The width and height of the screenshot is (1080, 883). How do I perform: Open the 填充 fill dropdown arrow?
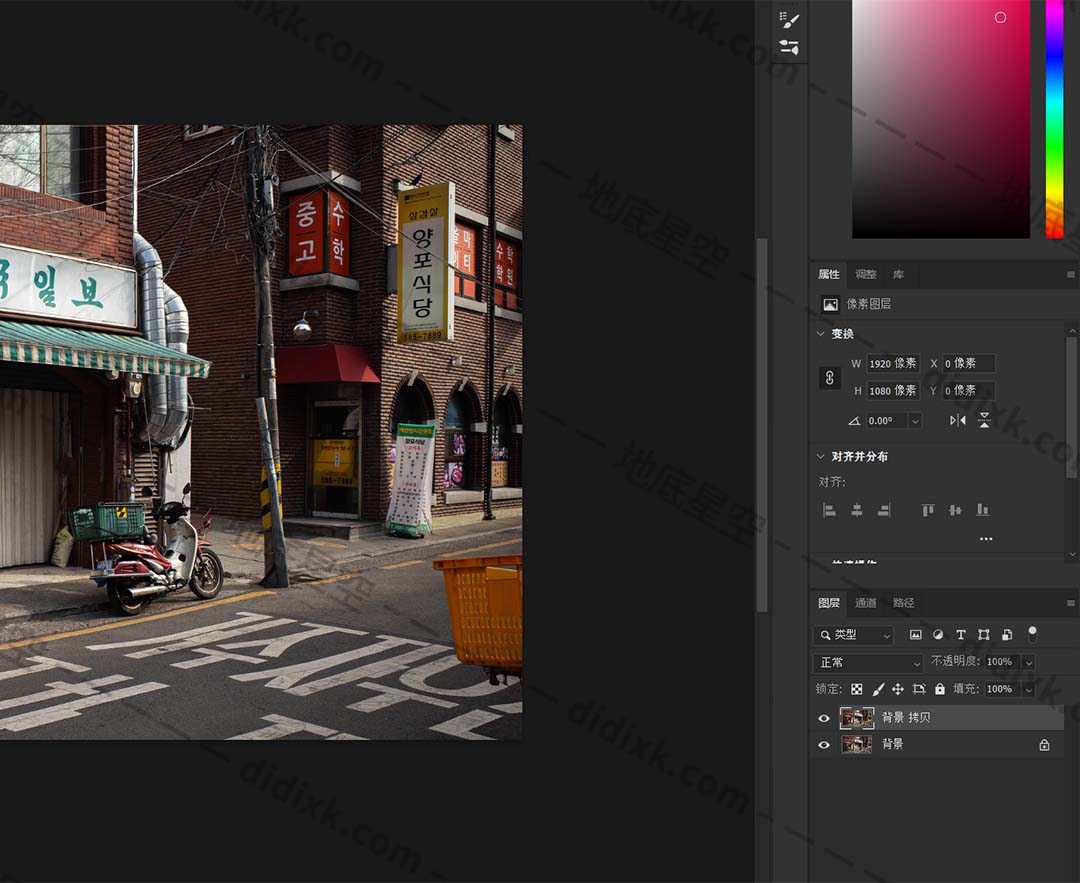point(1029,689)
